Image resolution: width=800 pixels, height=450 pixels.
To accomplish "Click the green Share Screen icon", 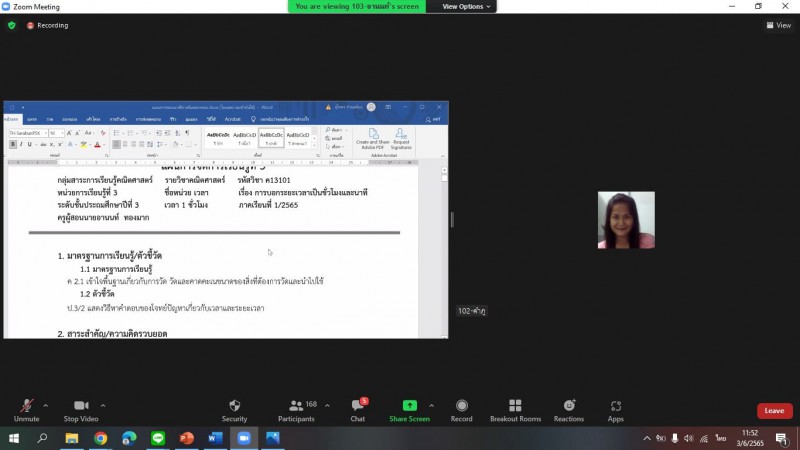I will 410,405.
